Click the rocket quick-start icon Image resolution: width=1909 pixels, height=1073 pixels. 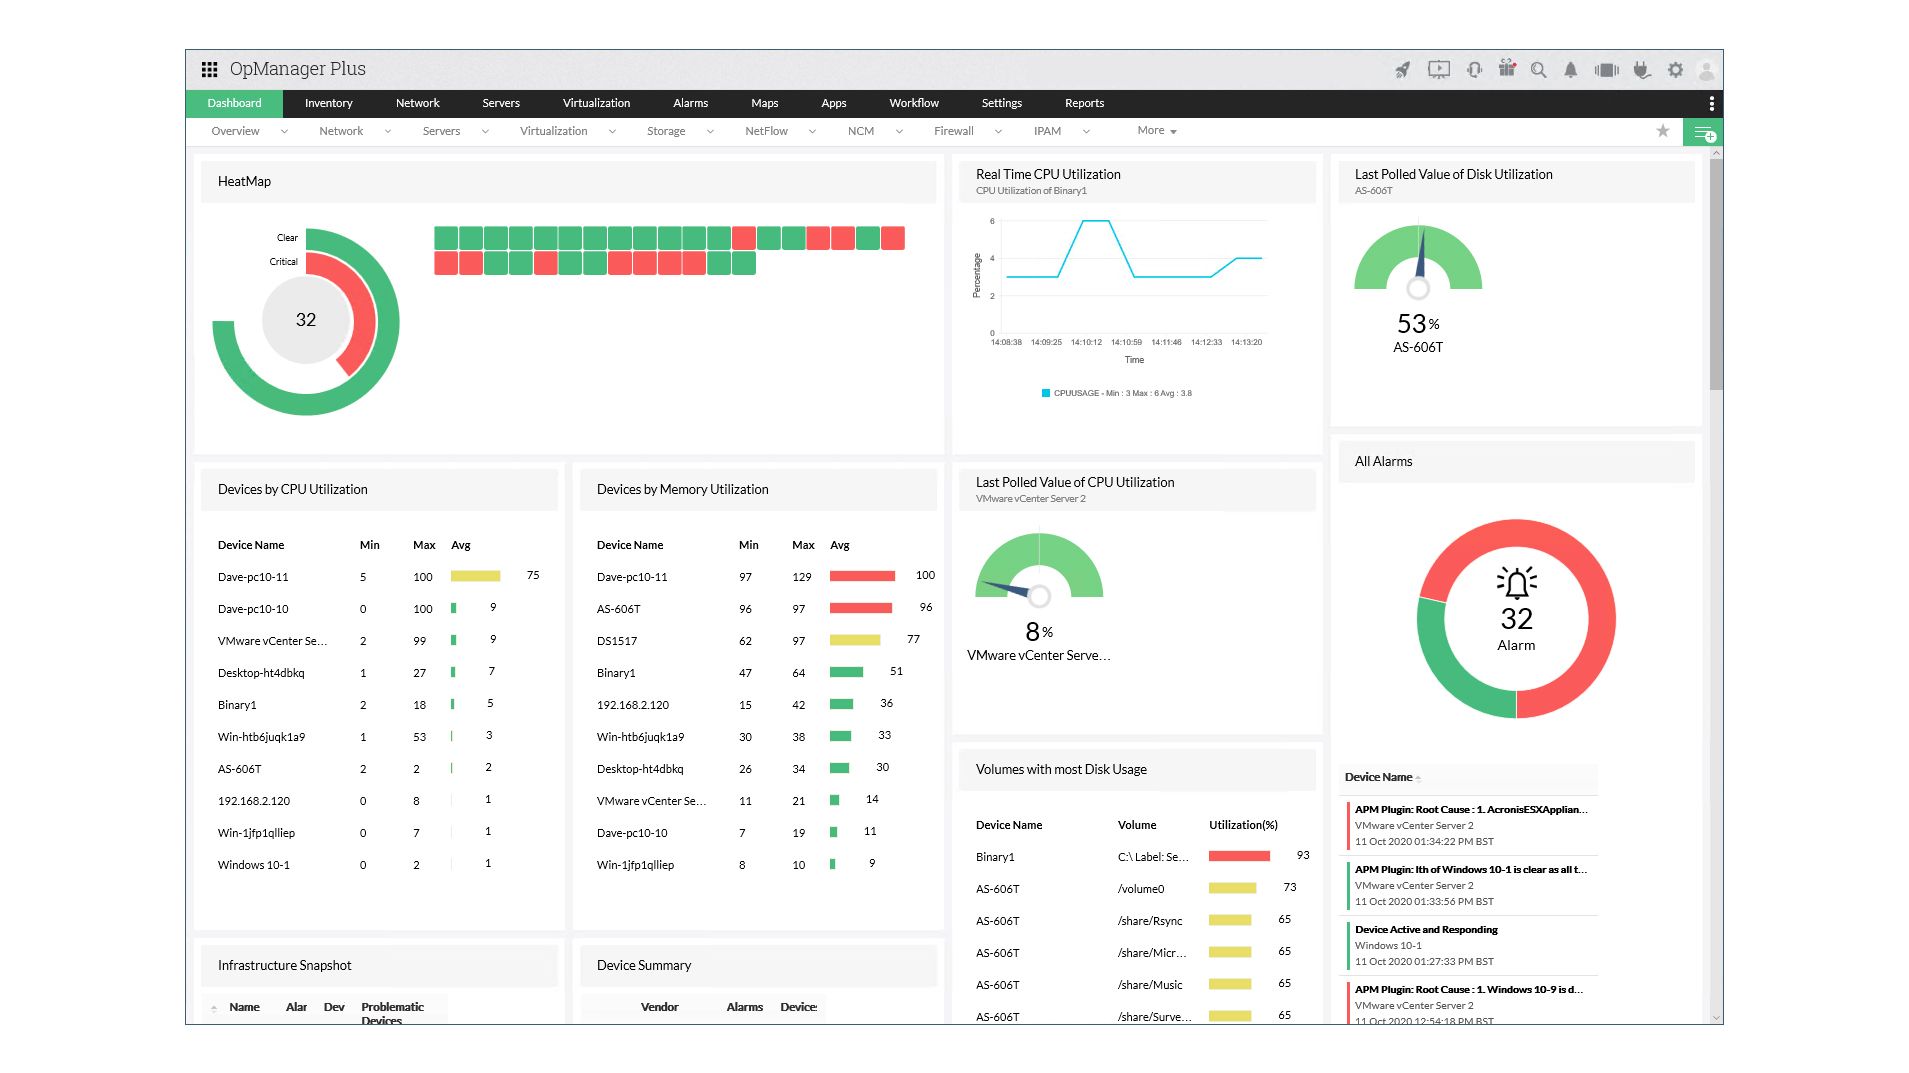(x=1402, y=70)
